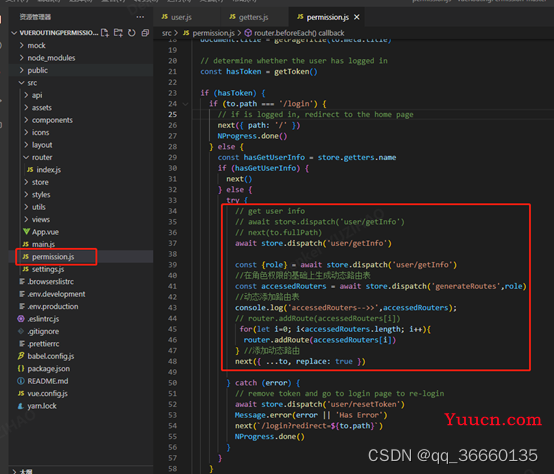Click 'Message.error' on line 53
This screenshot has width=554, height=474.
pos(263,415)
